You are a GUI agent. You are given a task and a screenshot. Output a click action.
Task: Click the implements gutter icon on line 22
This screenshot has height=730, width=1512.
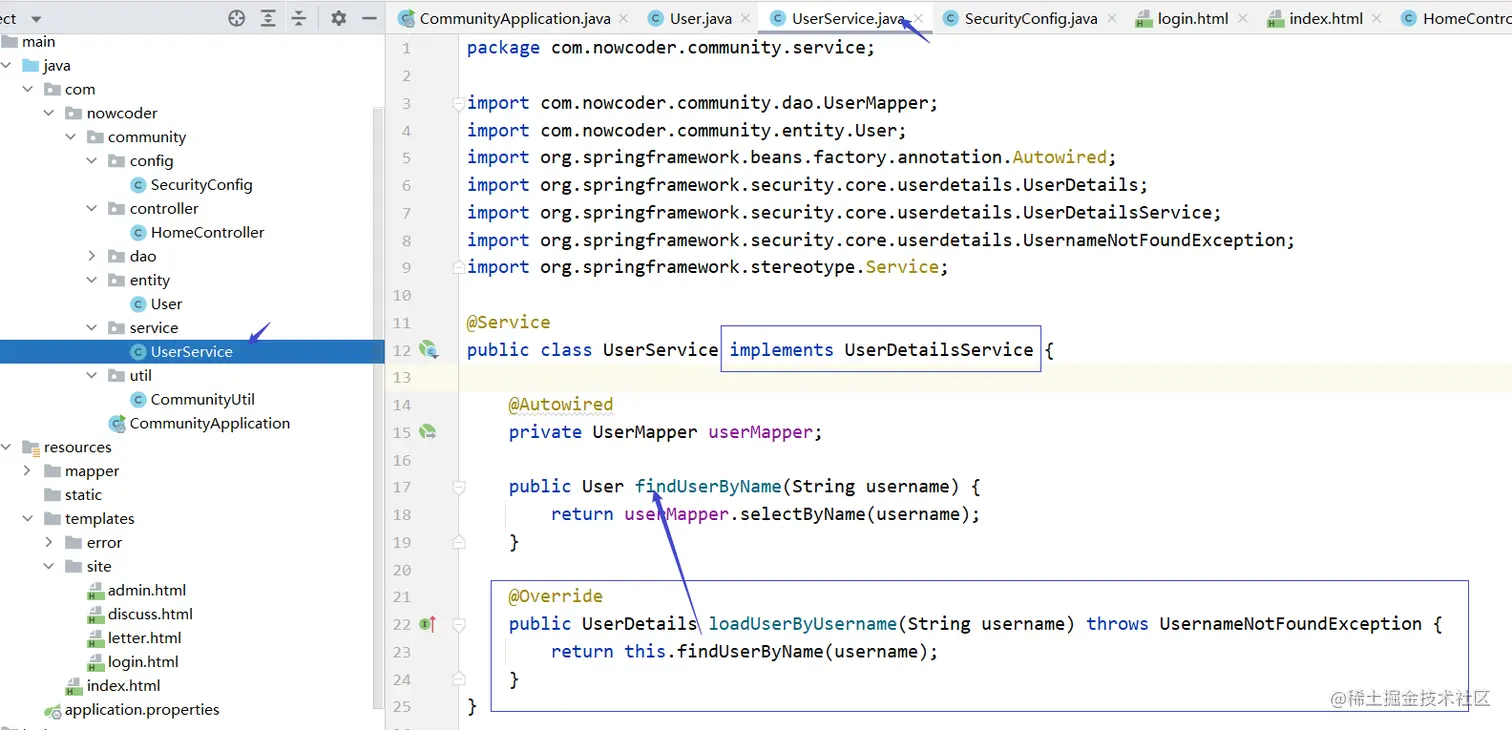point(427,624)
